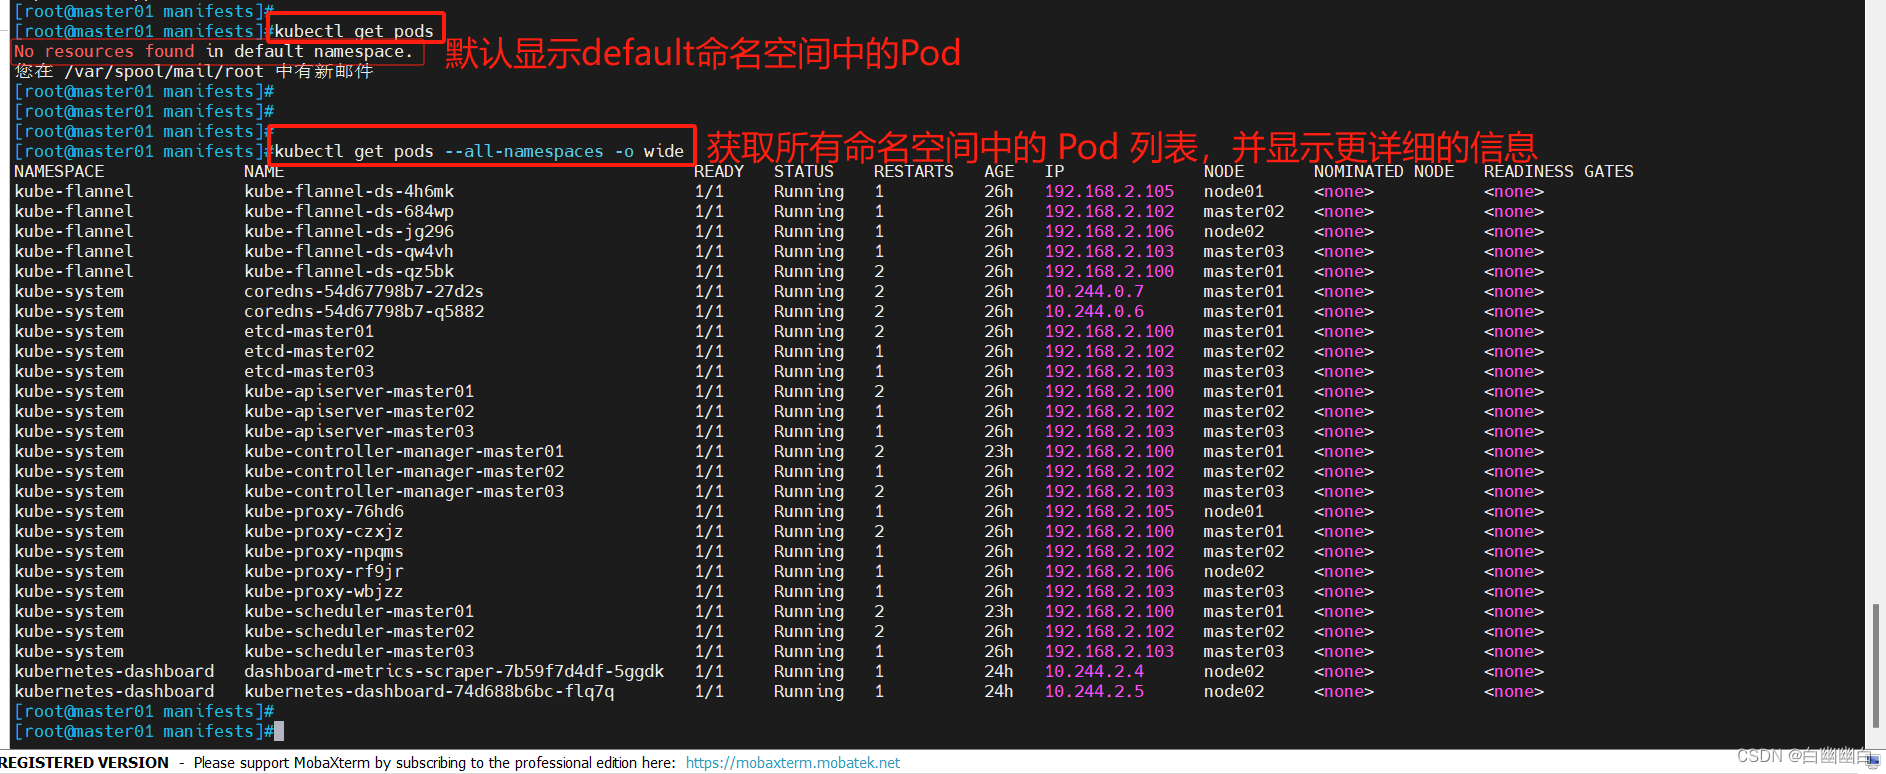Click pod name etcd-master01
1886x774 pixels.
pyautogui.click(x=309, y=331)
